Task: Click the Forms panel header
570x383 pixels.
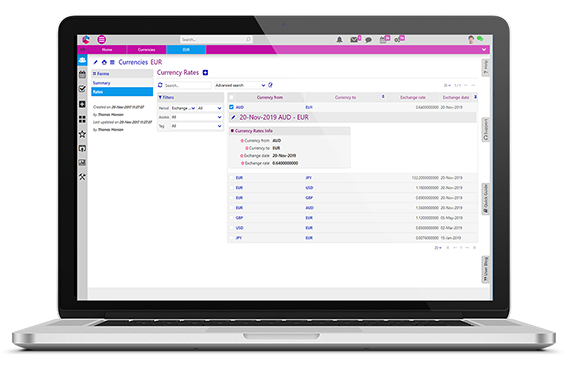Action: pos(122,73)
